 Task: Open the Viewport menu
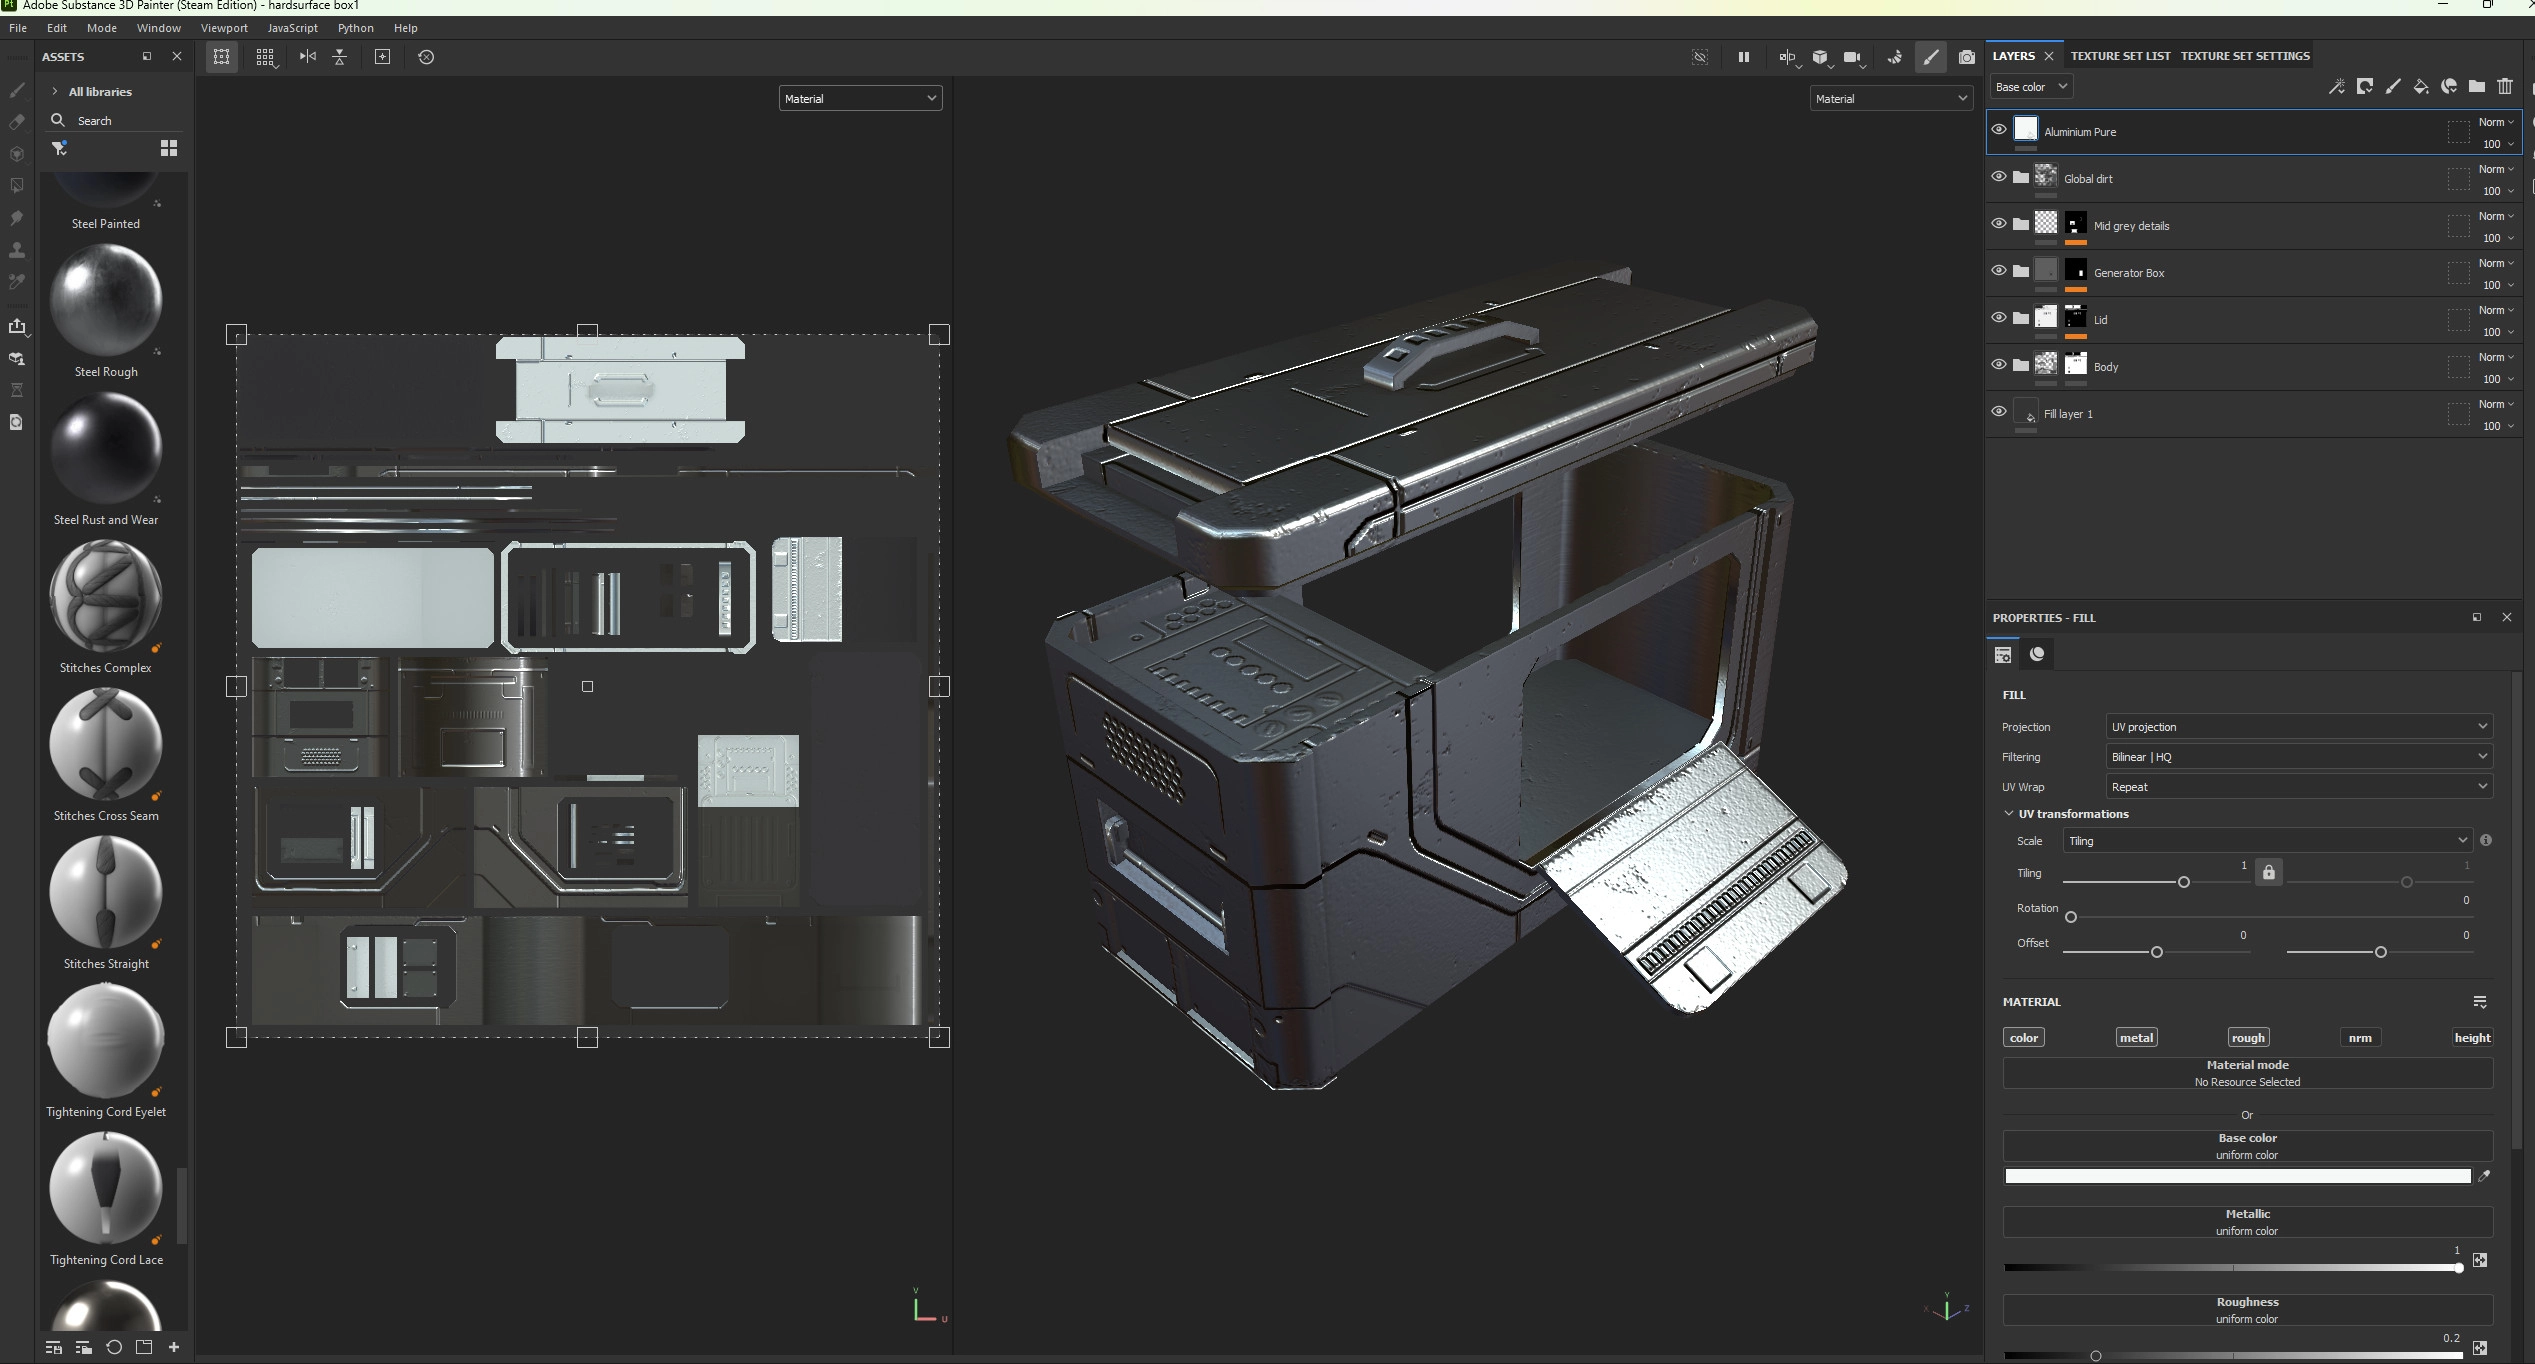point(223,28)
